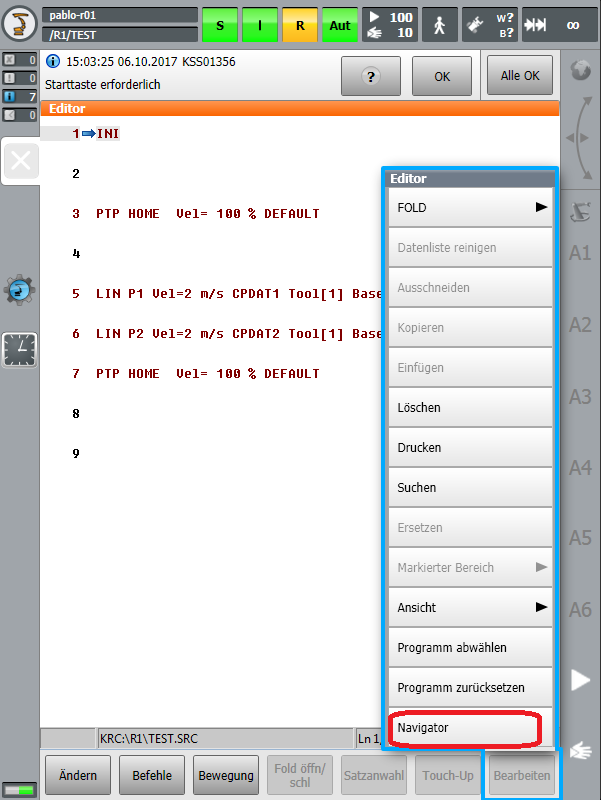Viewport: 601px width, 800px height.
Task: Click the clock icon on left sidebar
Action: [19, 349]
